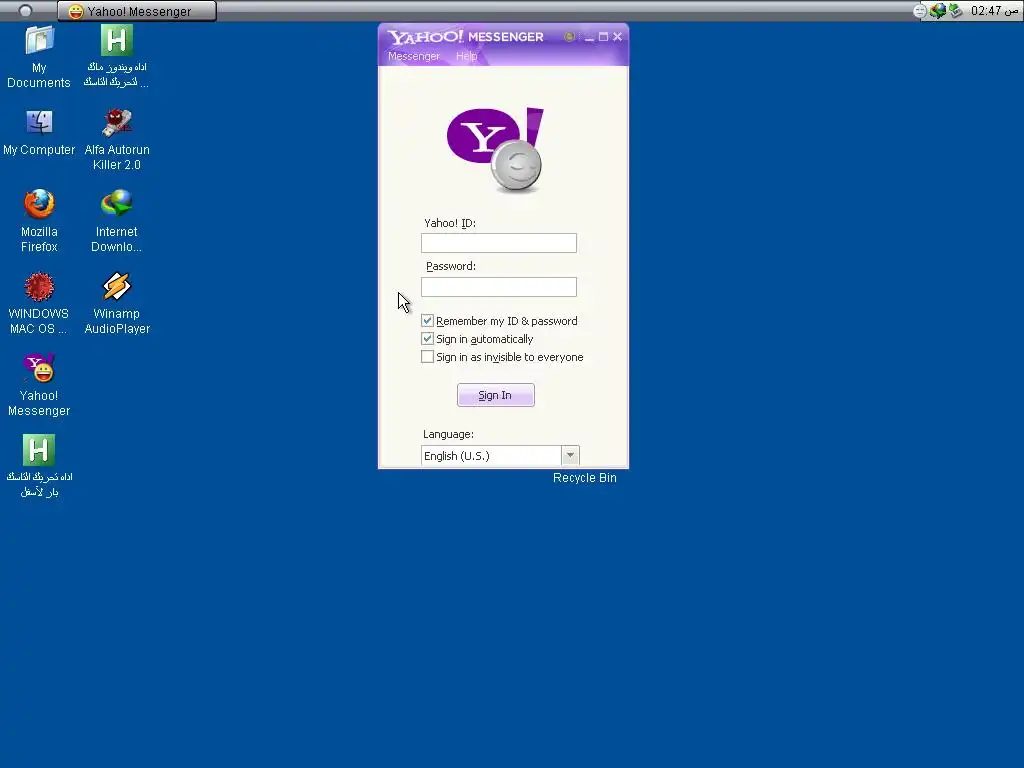Click the grey Yahoo Messenger tray face icon

920,11
